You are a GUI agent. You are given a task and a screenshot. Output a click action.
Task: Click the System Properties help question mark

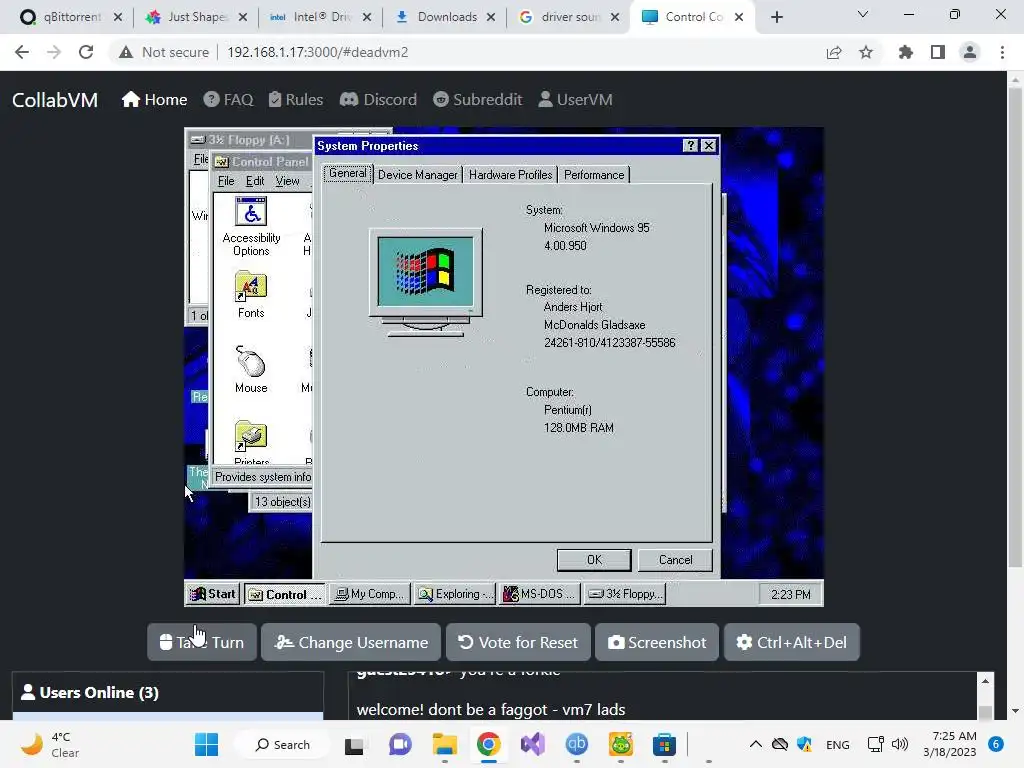(690, 146)
